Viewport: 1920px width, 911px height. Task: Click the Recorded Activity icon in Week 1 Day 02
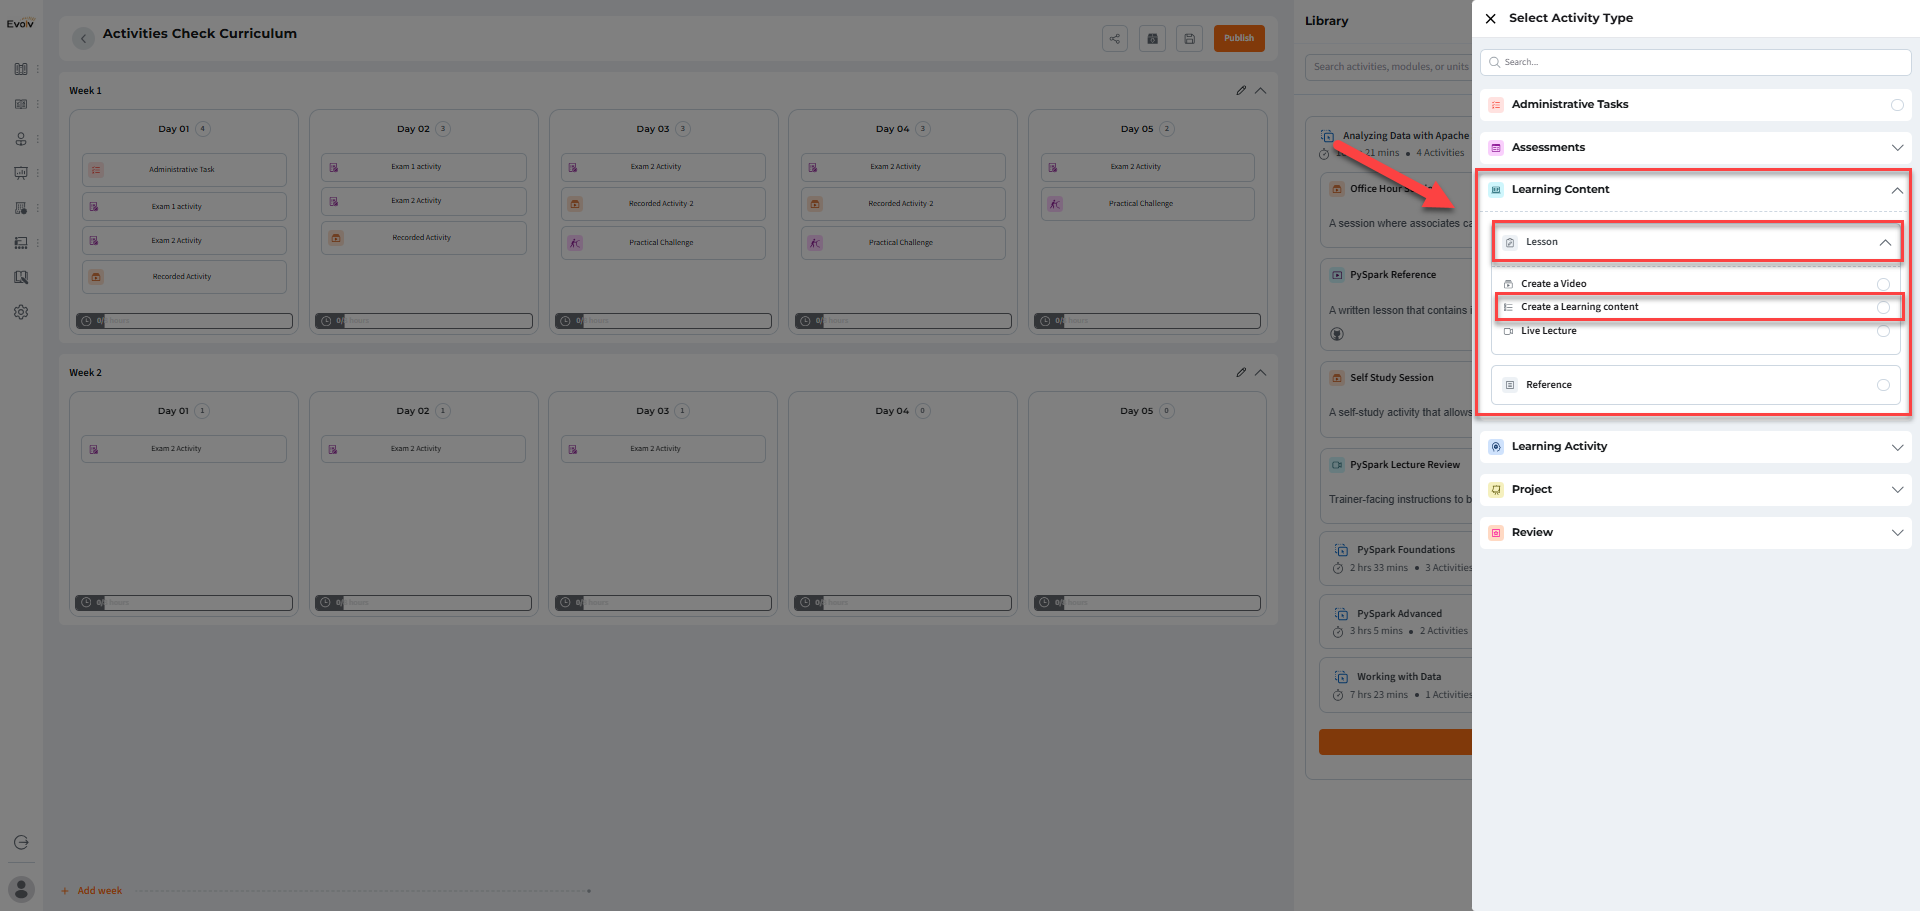pos(336,238)
